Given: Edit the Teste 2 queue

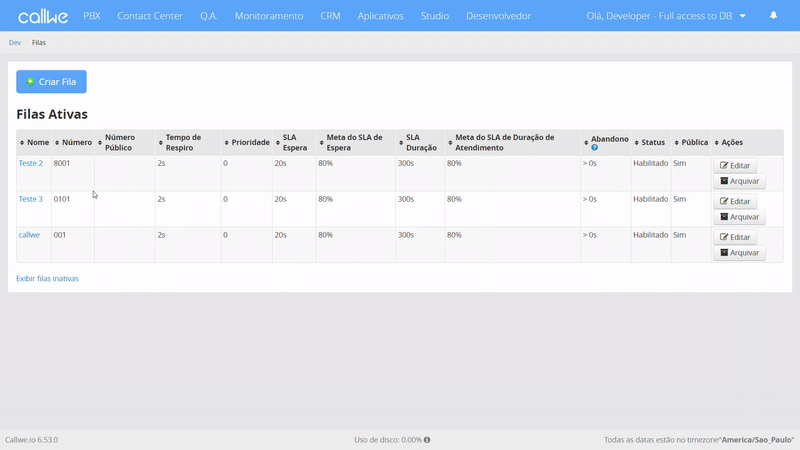Looking at the screenshot, I should pos(735,165).
